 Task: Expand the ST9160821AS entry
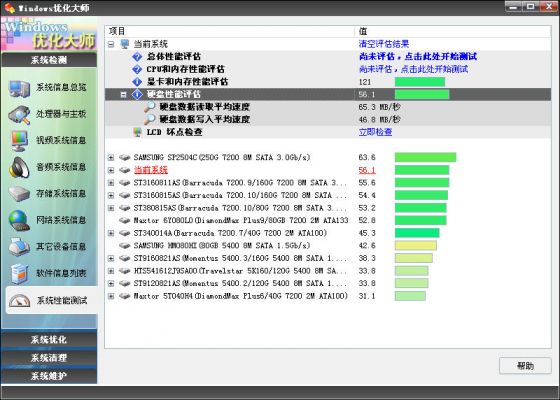click(x=111, y=258)
